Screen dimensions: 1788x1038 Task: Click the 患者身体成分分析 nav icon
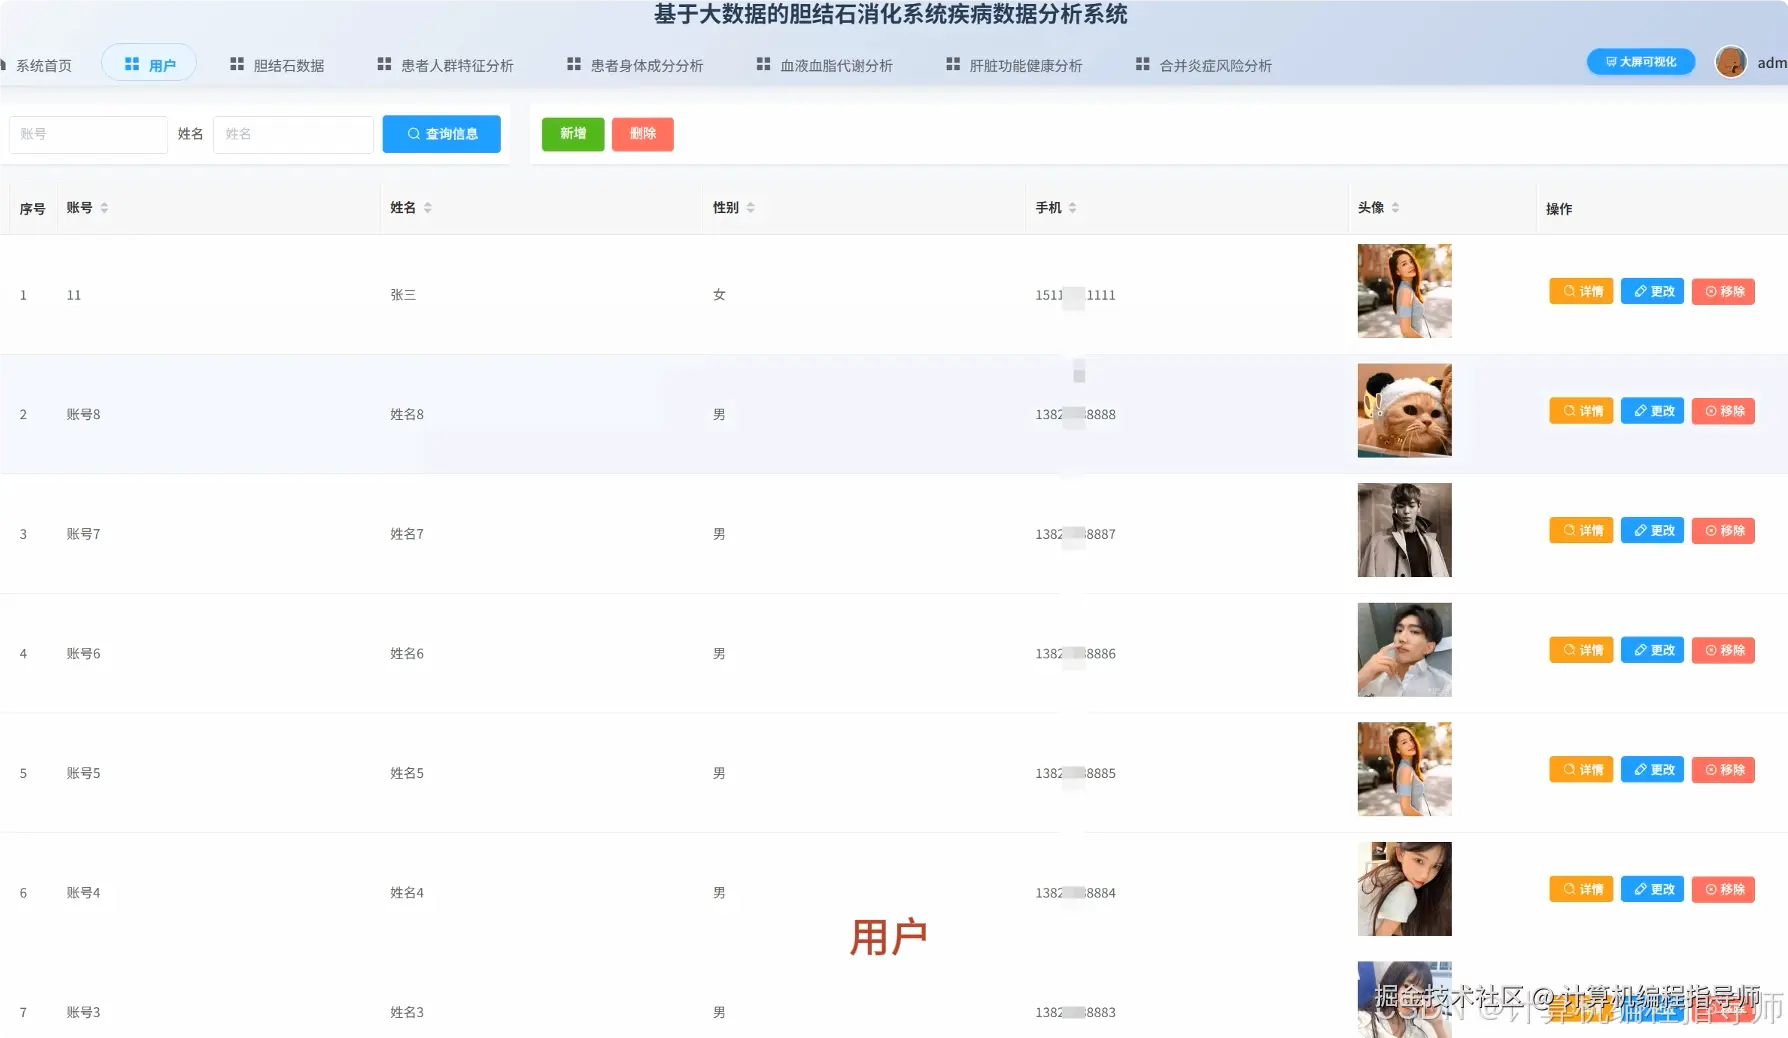coord(572,64)
